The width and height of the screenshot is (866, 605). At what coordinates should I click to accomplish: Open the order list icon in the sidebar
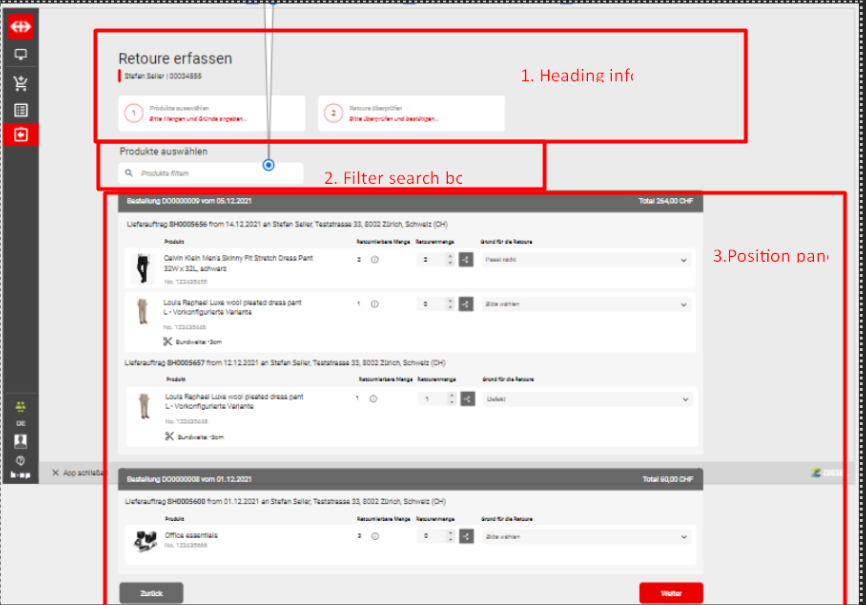[x=20, y=110]
